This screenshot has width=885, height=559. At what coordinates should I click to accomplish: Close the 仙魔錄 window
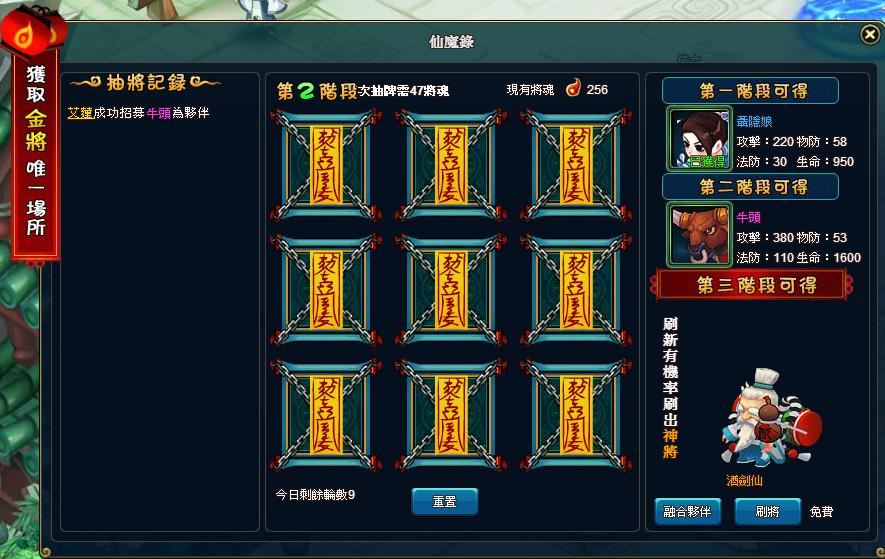click(x=870, y=34)
